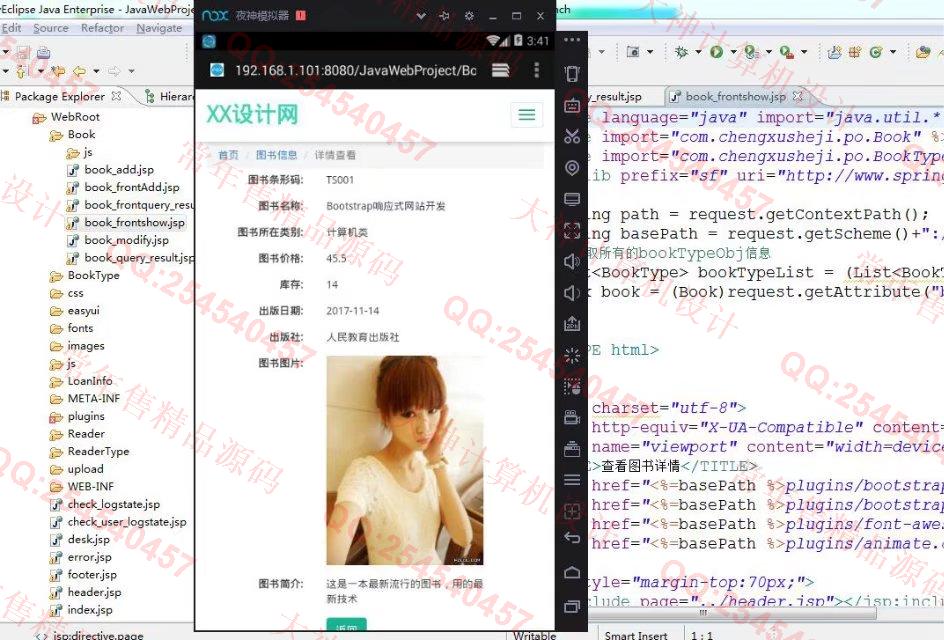
Task: Toggle Nox fullscreen mode icon
Action: (572, 230)
